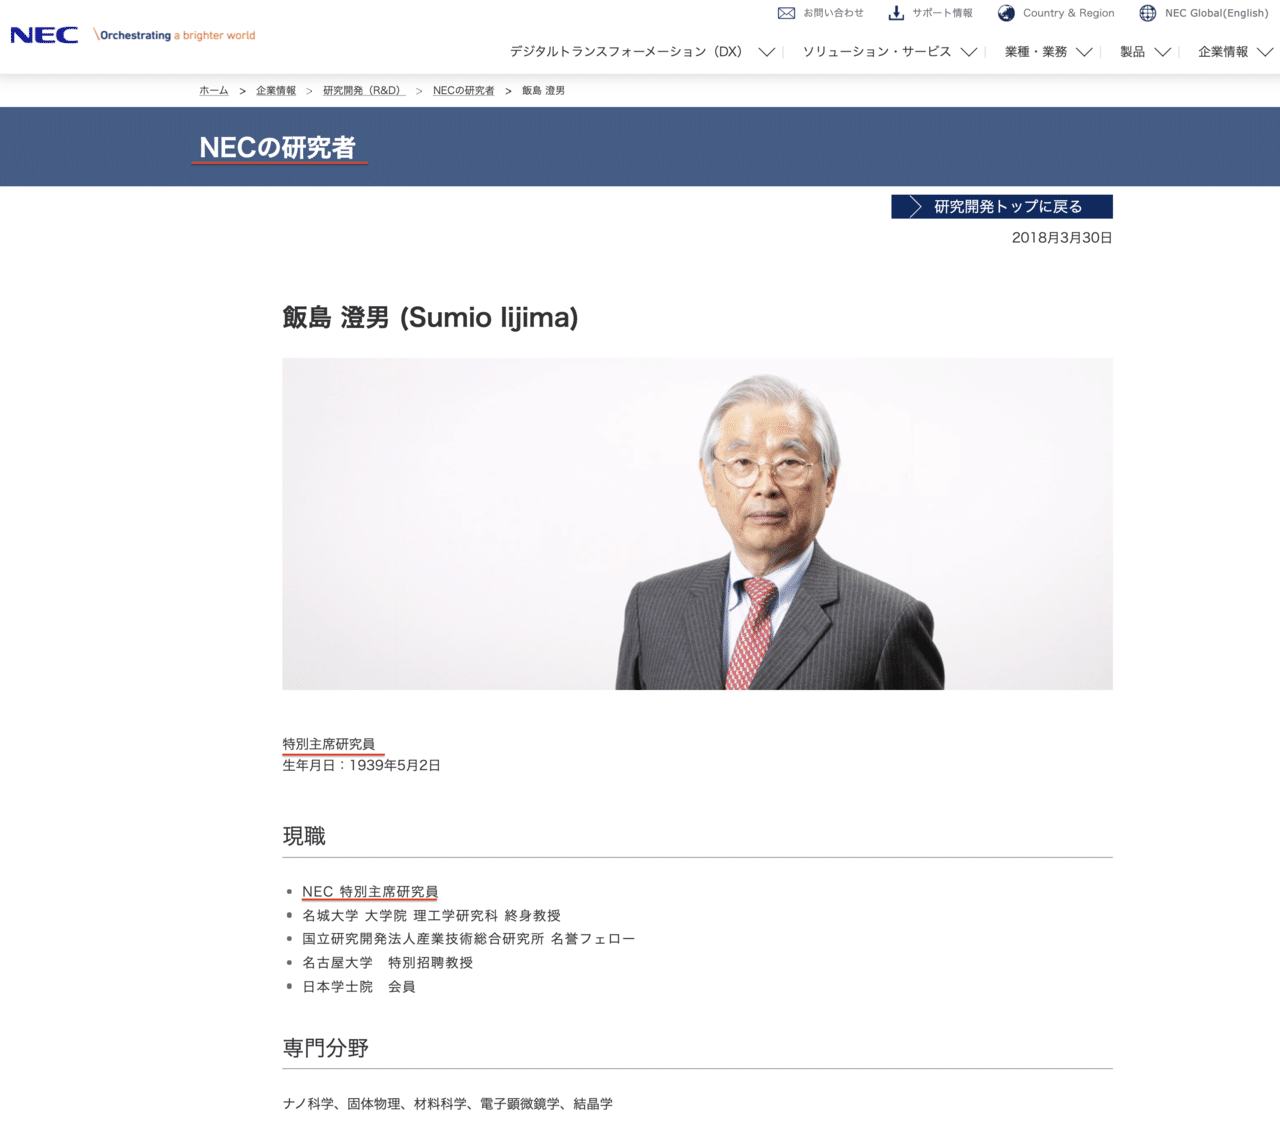Open the デジタルトランスフォーメーション (DX) menu
1280x1130 pixels.
coord(626,52)
